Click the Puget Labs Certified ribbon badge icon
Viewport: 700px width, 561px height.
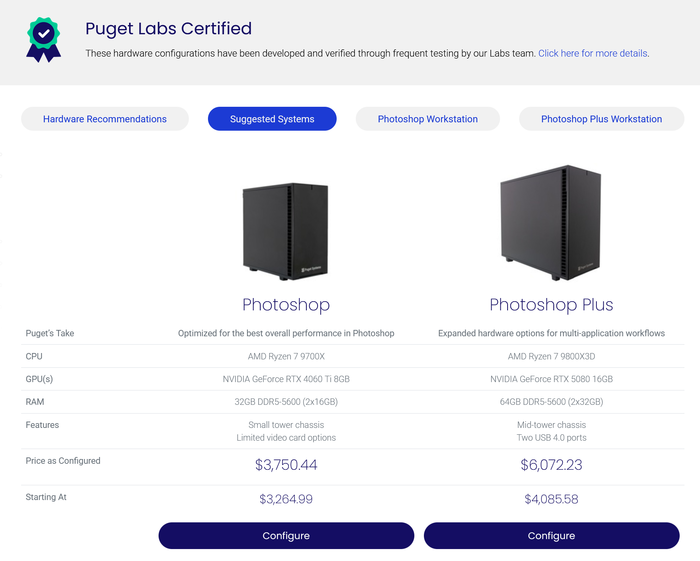43,39
